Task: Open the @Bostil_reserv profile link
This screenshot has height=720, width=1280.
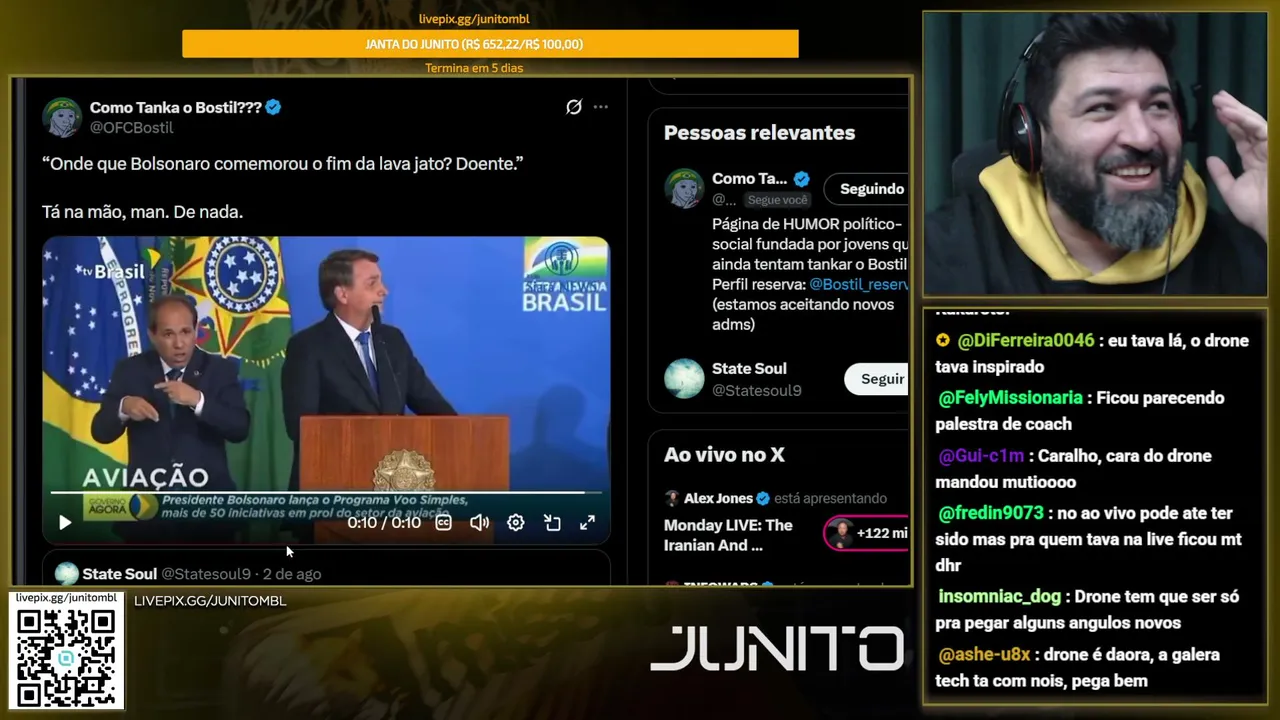Action: pos(858,285)
